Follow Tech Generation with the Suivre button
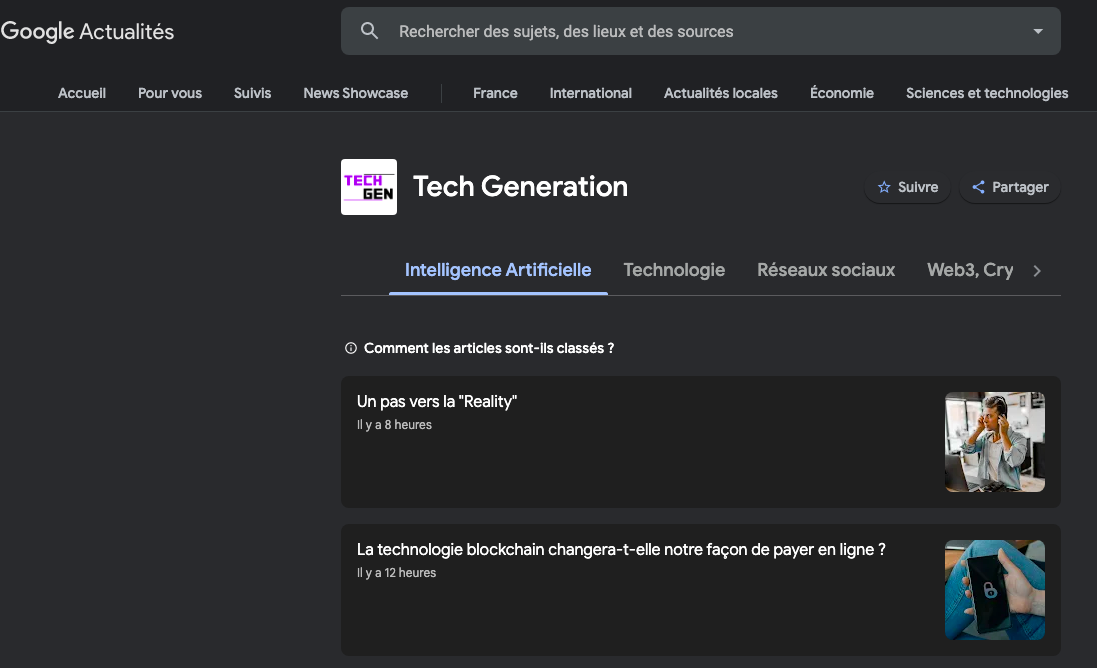This screenshot has height=668, width=1097. tap(907, 187)
